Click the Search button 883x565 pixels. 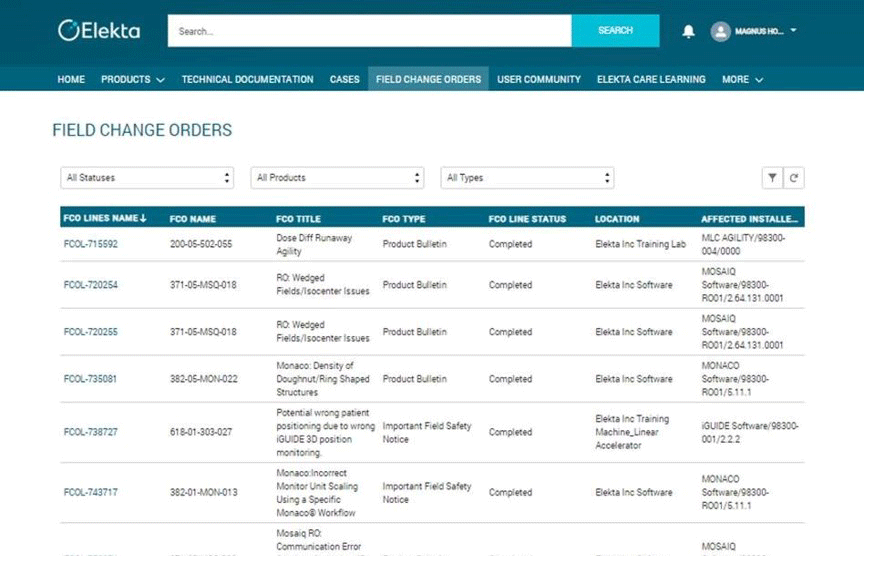616,30
